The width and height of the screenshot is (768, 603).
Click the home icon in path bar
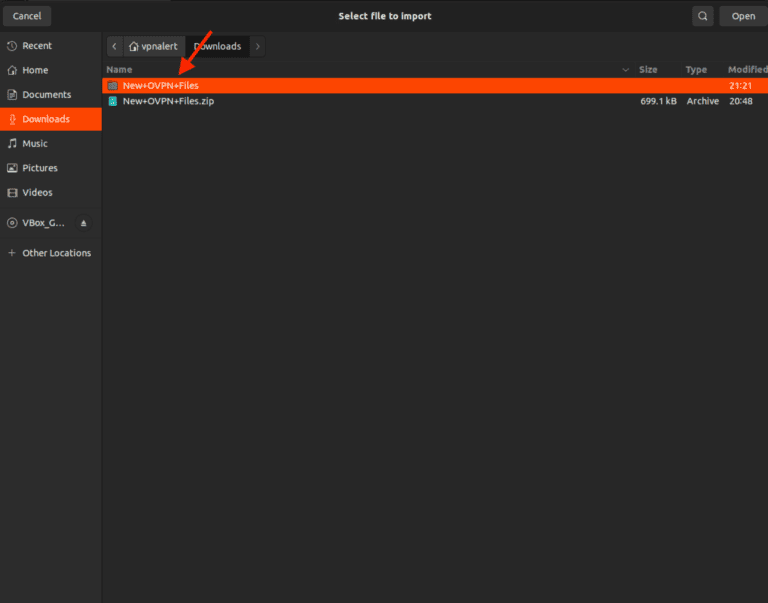(x=134, y=47)
